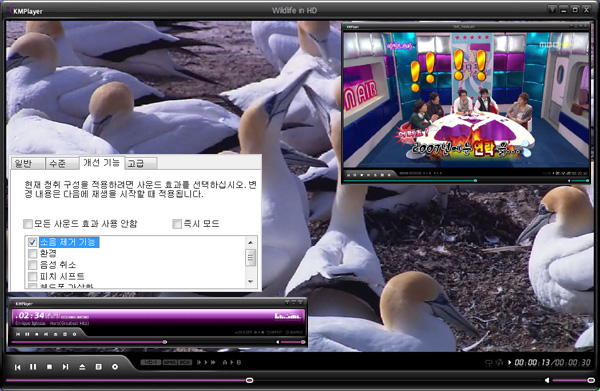Enable the 환경 effect checkbox

tap(33, 253)
